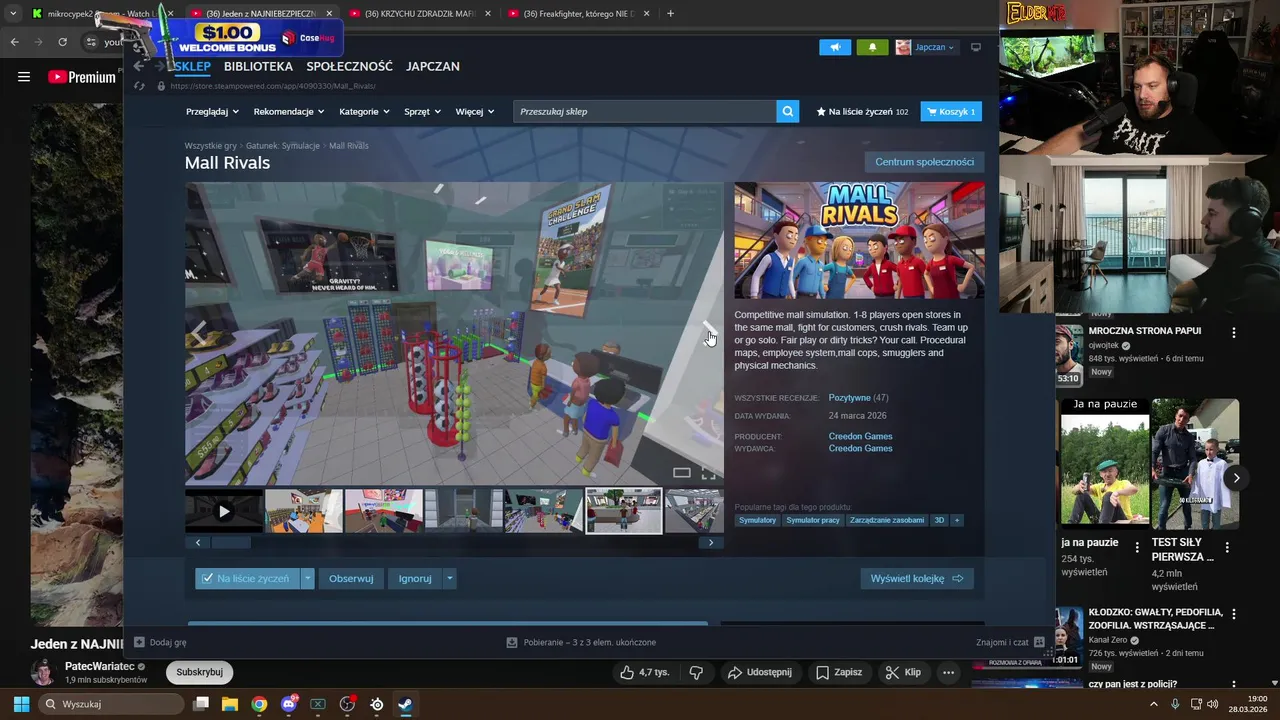Play the trailer video thumbnail
This screenshot has height=720, width=1280.
[224, 511]
